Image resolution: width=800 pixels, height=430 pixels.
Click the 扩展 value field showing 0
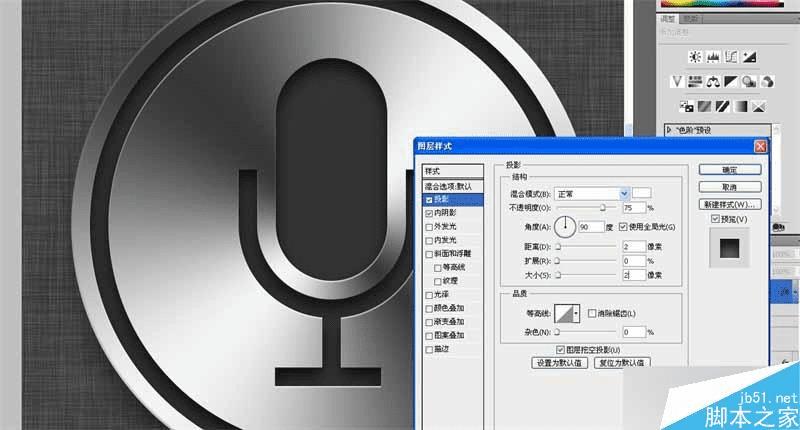tap(634, 261)
